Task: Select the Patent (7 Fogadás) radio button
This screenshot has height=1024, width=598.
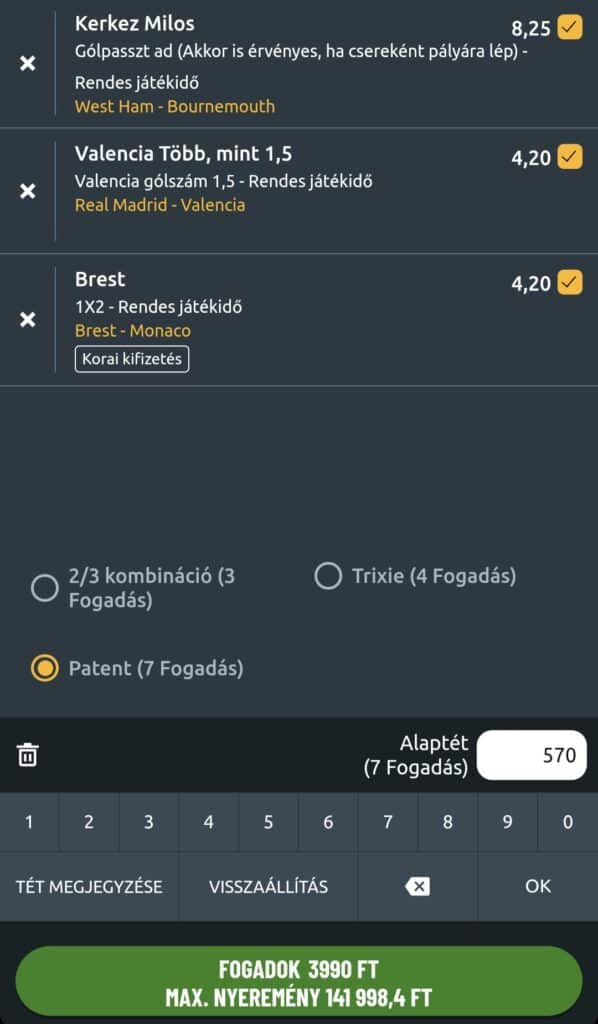Action: 45,669
